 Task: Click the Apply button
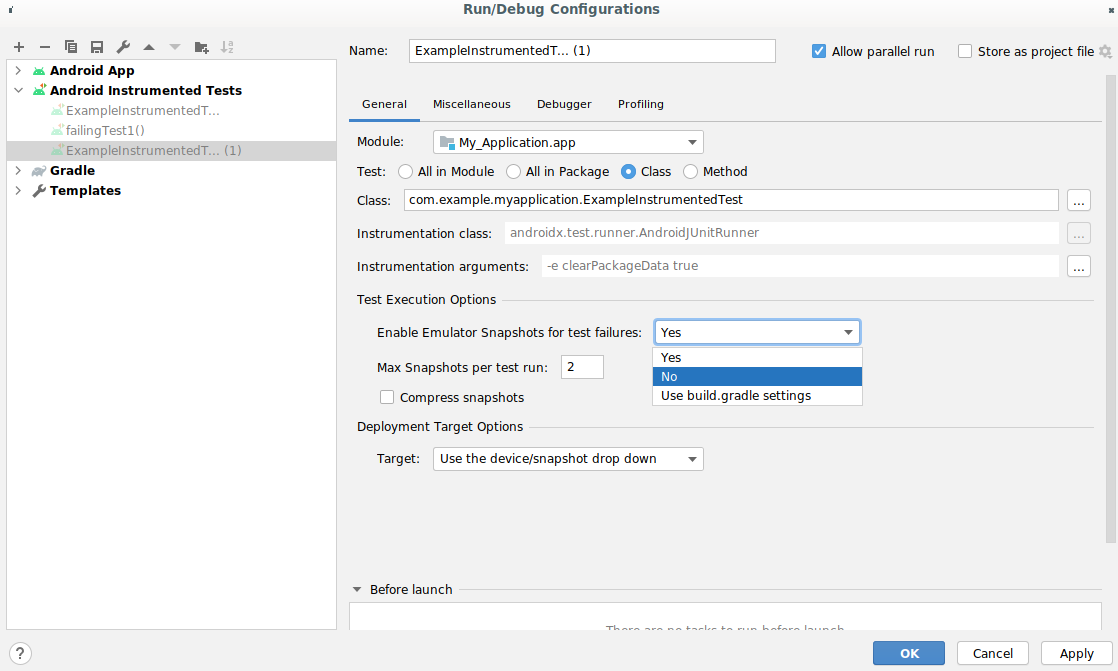pos(1076,653)
